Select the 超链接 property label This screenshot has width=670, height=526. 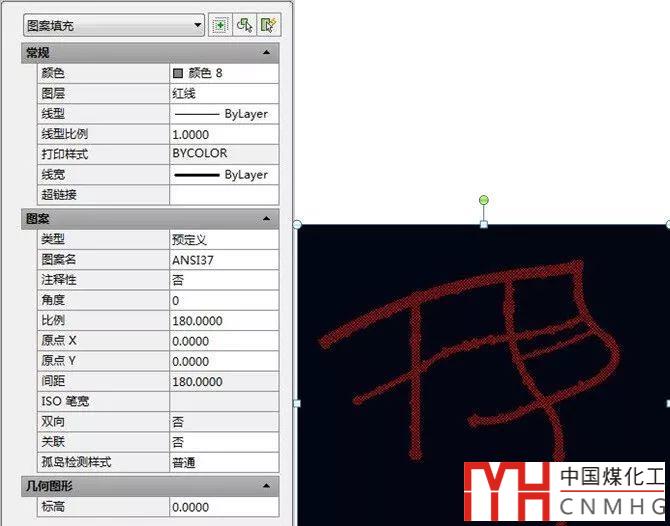point(59,195)
